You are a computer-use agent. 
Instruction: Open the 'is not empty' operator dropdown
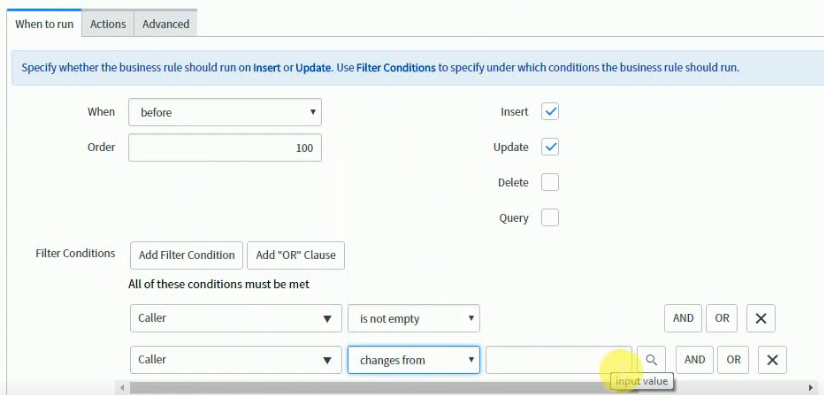414,318
